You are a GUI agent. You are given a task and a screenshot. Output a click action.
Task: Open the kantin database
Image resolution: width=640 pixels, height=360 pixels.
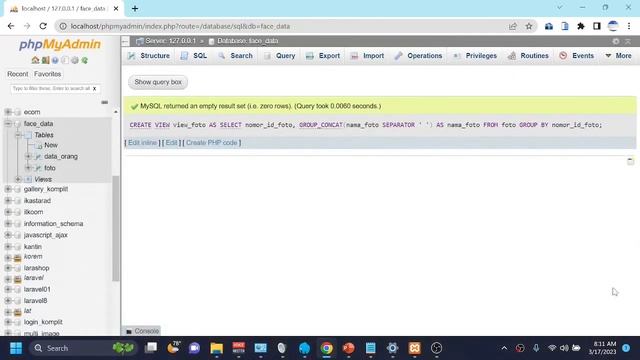point(33,247)
